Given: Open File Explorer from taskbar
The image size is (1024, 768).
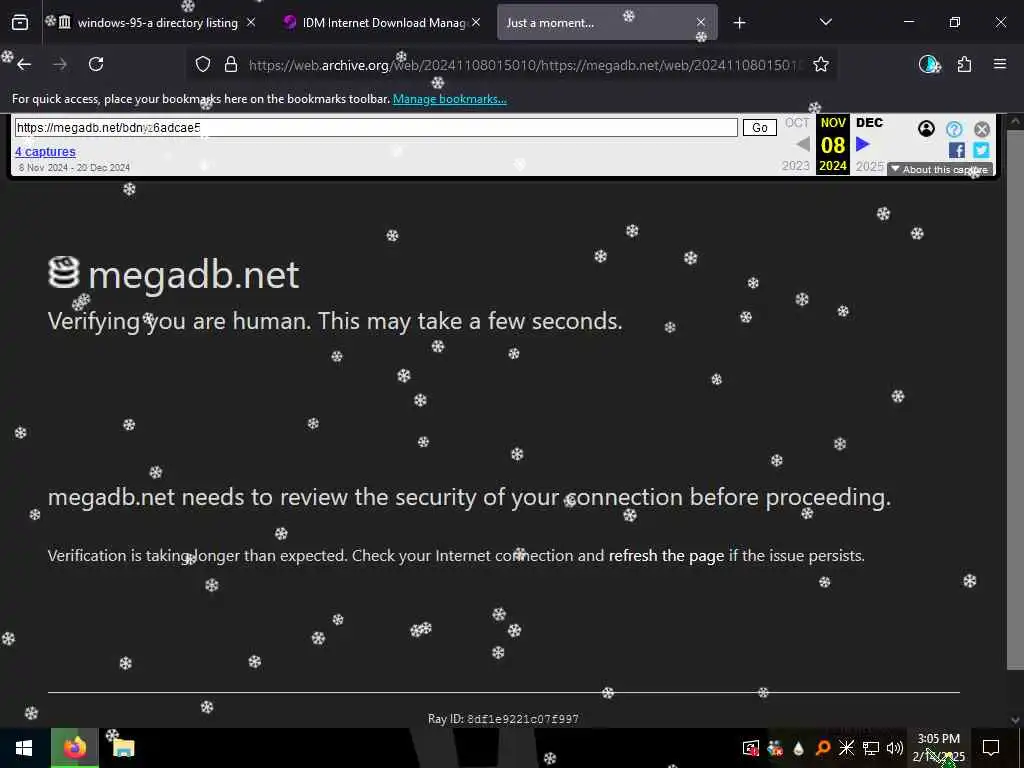Looking at the screenshot, I should point(123,748).
